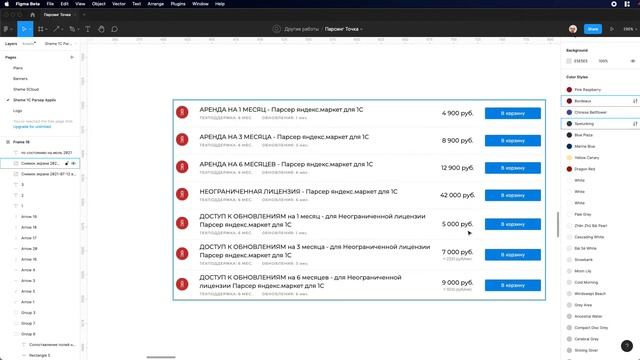Open the Plugins menu
Screen dimensions: 640x360
point(178,4)
